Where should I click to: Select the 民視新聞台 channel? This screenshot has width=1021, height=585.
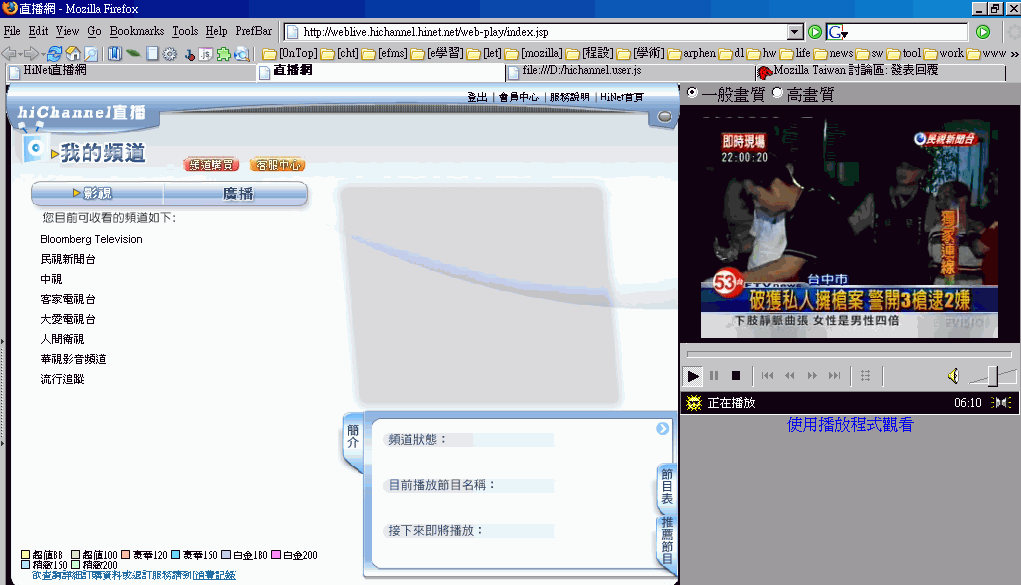[x=68, y=259]
